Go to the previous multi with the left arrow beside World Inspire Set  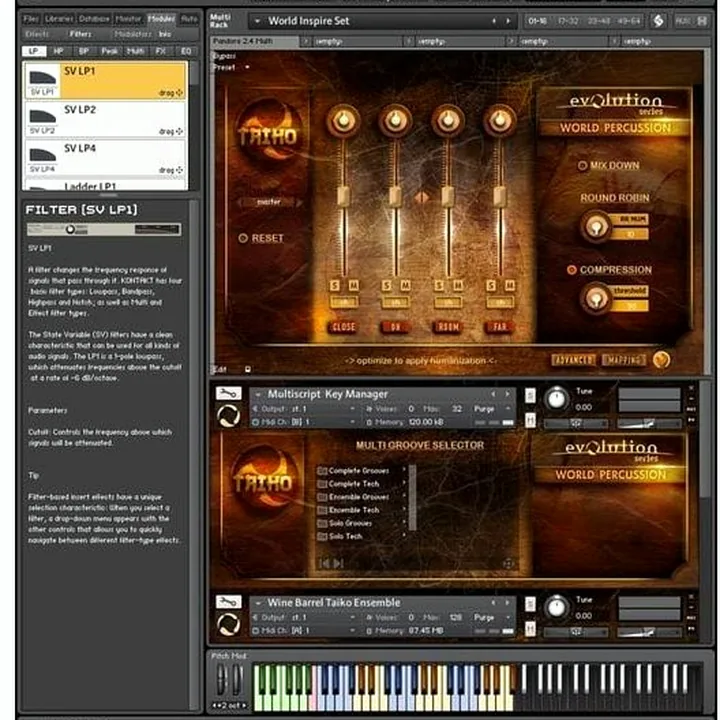(494, 21)
